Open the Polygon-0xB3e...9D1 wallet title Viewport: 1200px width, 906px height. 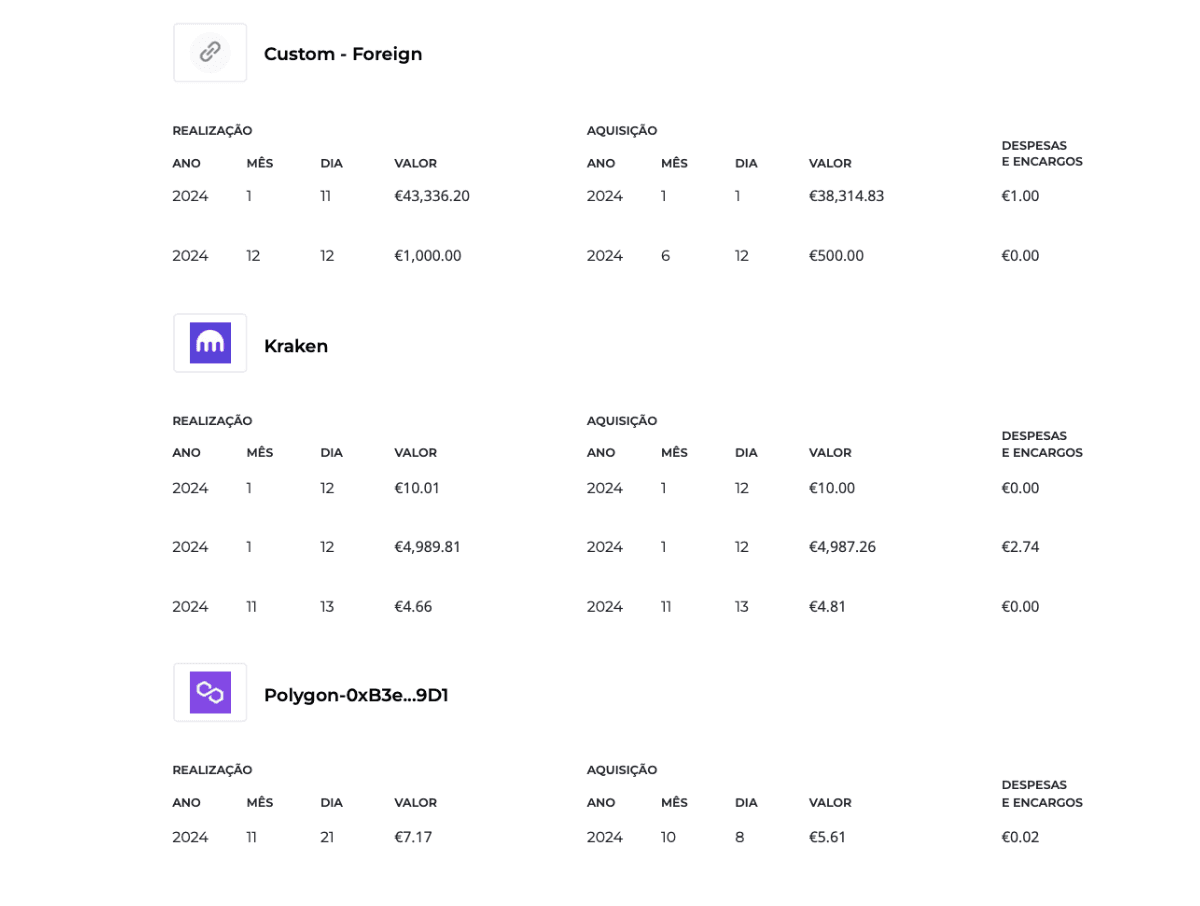356,695
